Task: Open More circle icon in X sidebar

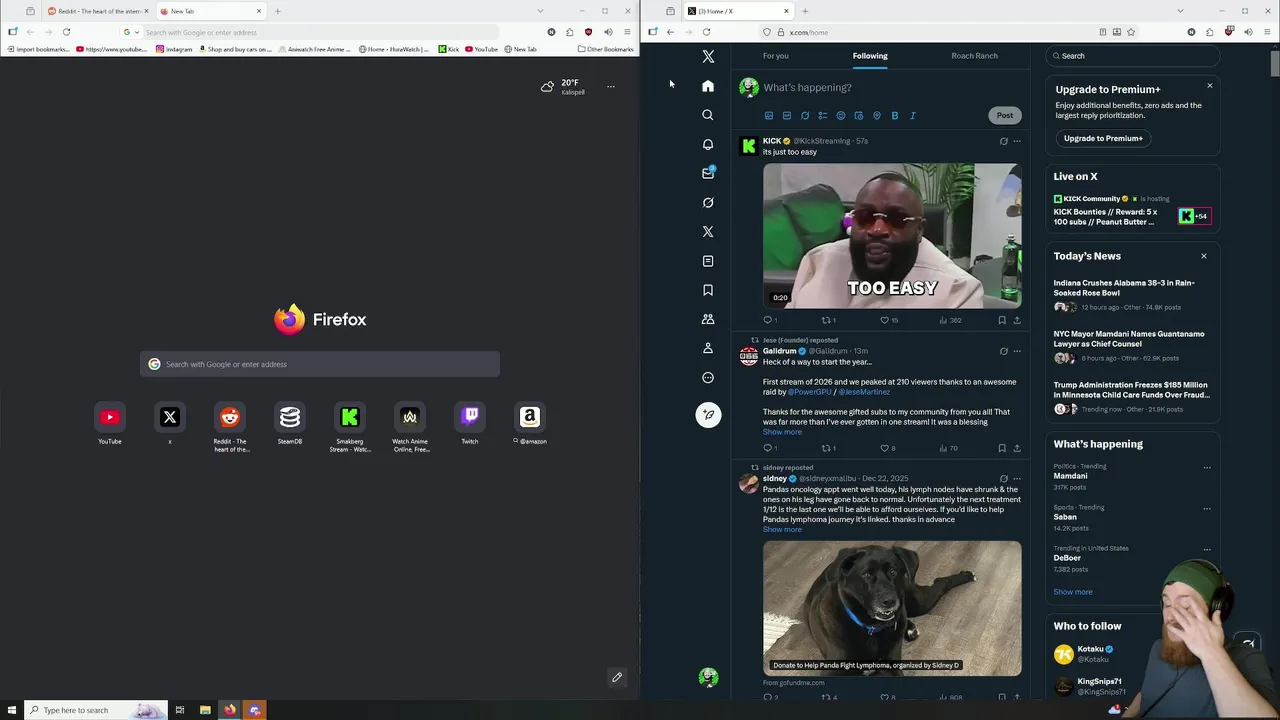Action: coord(708,377)
